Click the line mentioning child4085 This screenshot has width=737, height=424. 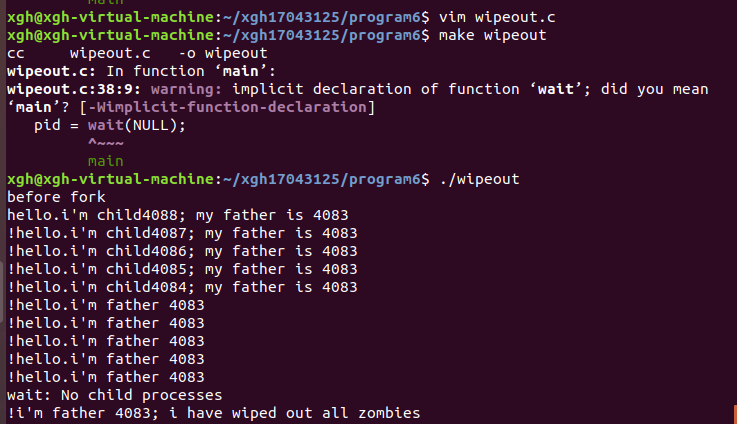(182, 269)
